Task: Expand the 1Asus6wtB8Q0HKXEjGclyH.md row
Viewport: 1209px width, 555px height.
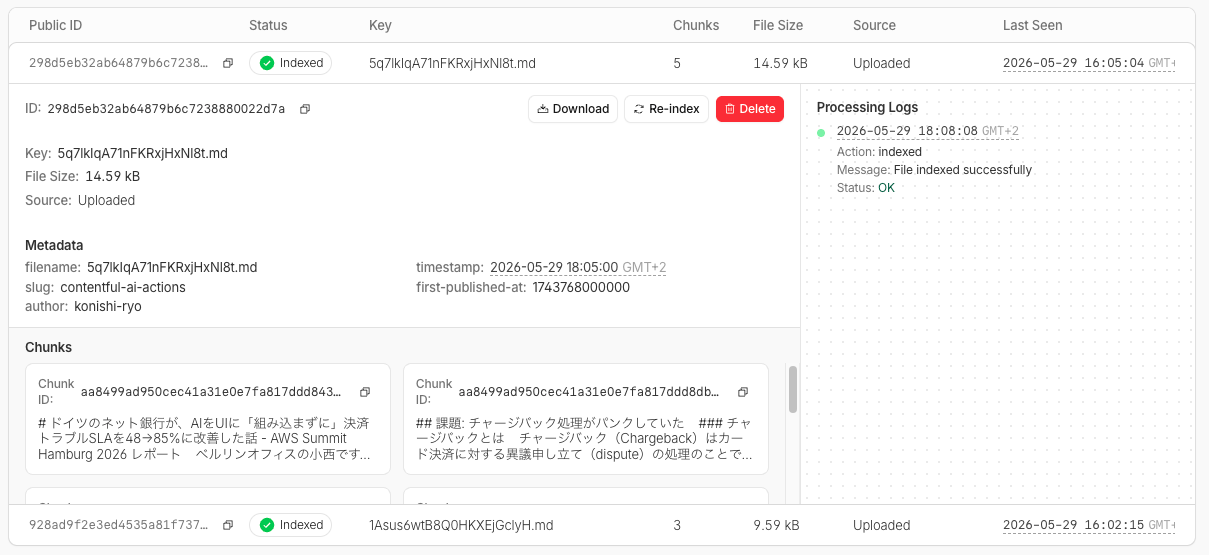Action: [602, 525]
